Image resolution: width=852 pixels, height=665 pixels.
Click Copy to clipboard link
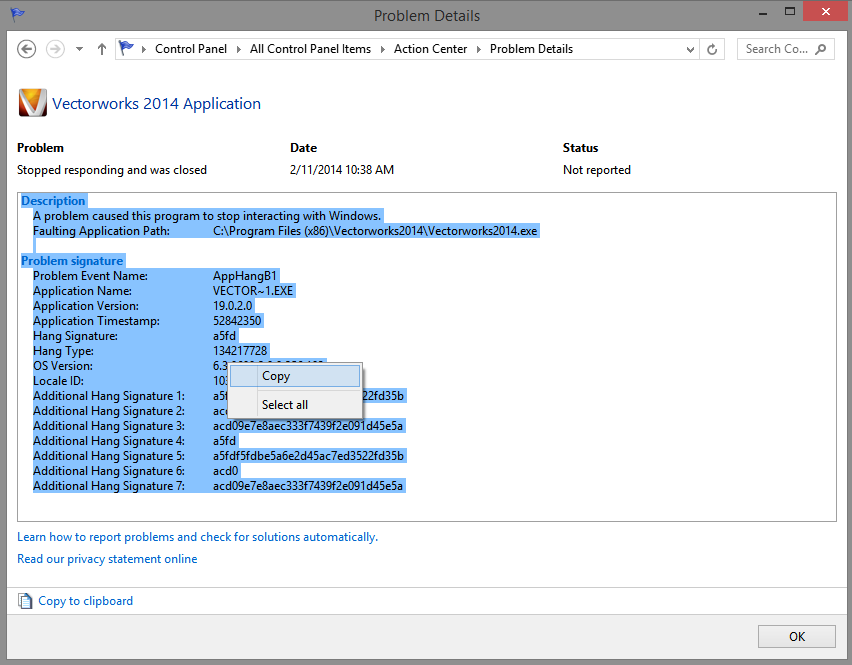click(x=85, y=601)
